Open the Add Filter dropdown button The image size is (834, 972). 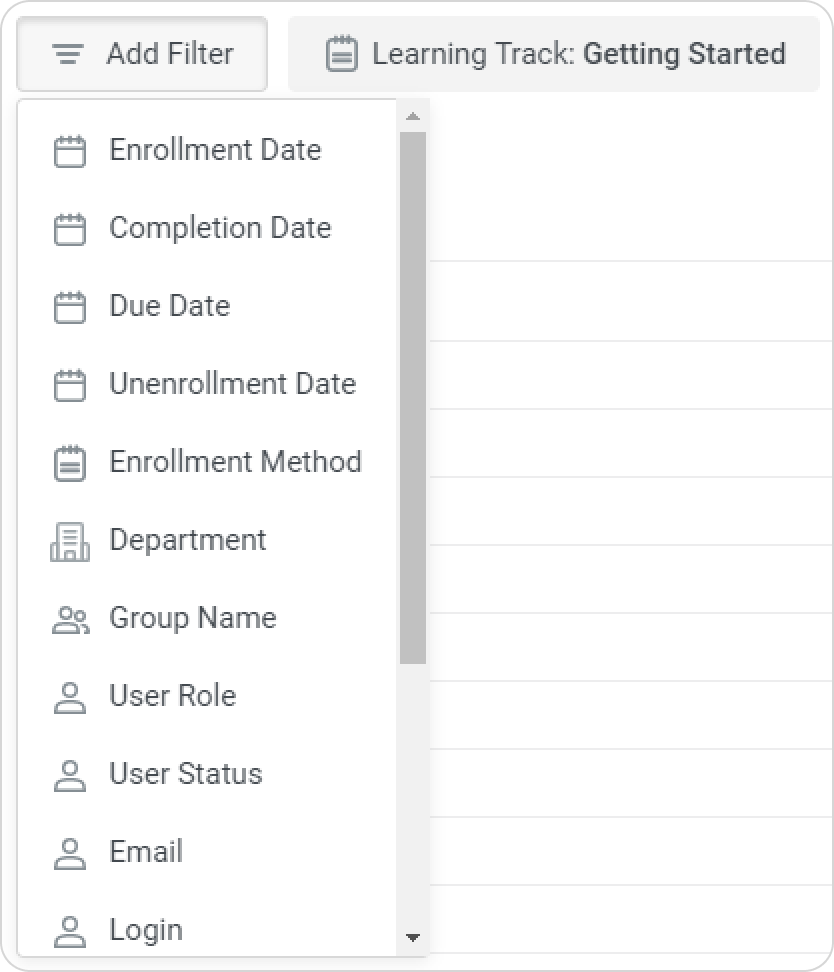(x=142, y=54)
